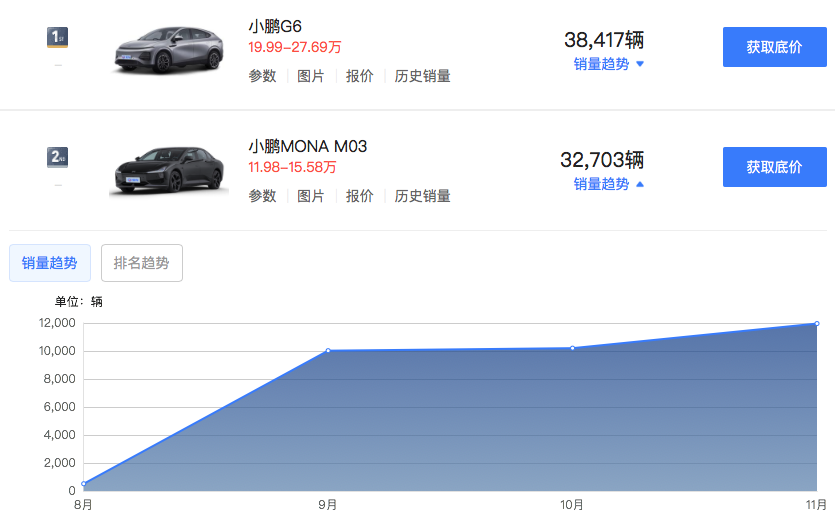
Task: Switch to the 排名趋势 tab
Action: point(141,263)
